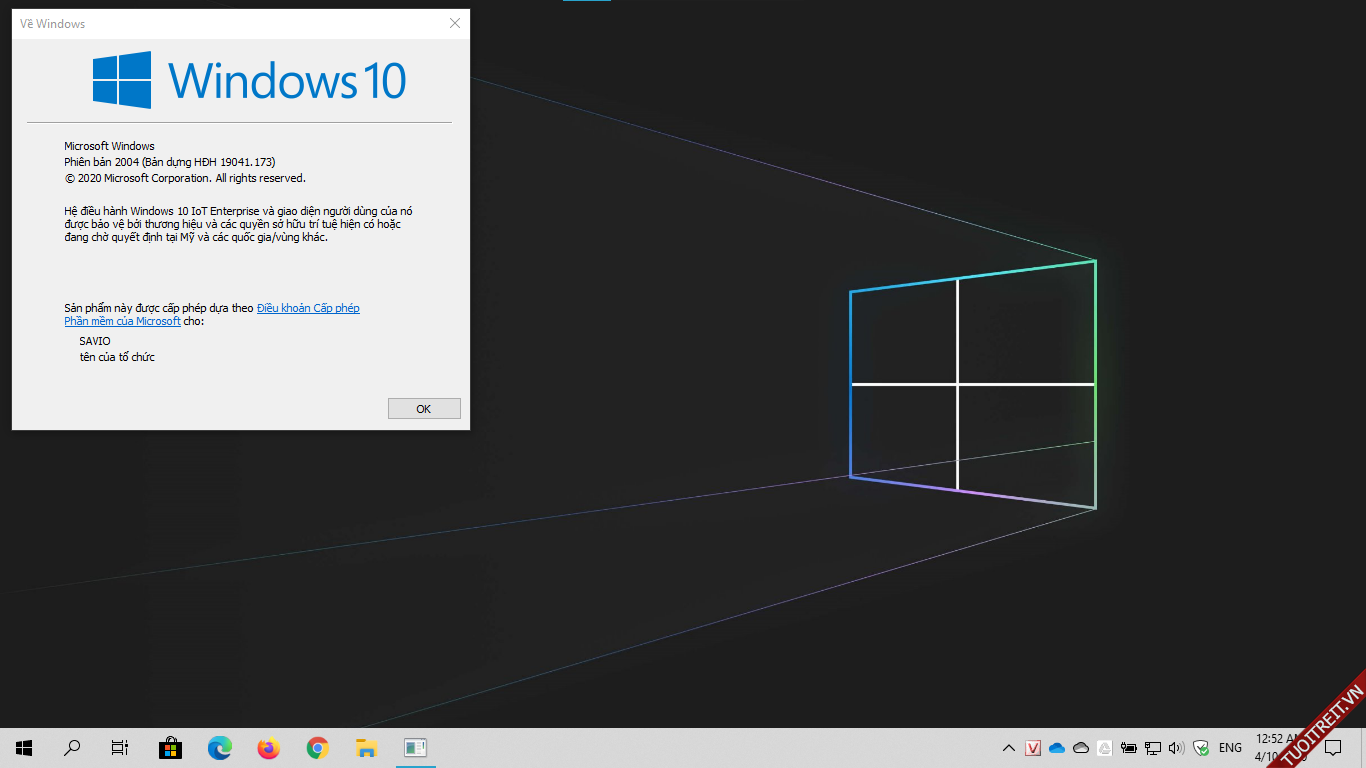Click the OK button in About Windows dialog
Image resolution: width=1366 pixels, height=768 pixels.
tap(424, 409)
